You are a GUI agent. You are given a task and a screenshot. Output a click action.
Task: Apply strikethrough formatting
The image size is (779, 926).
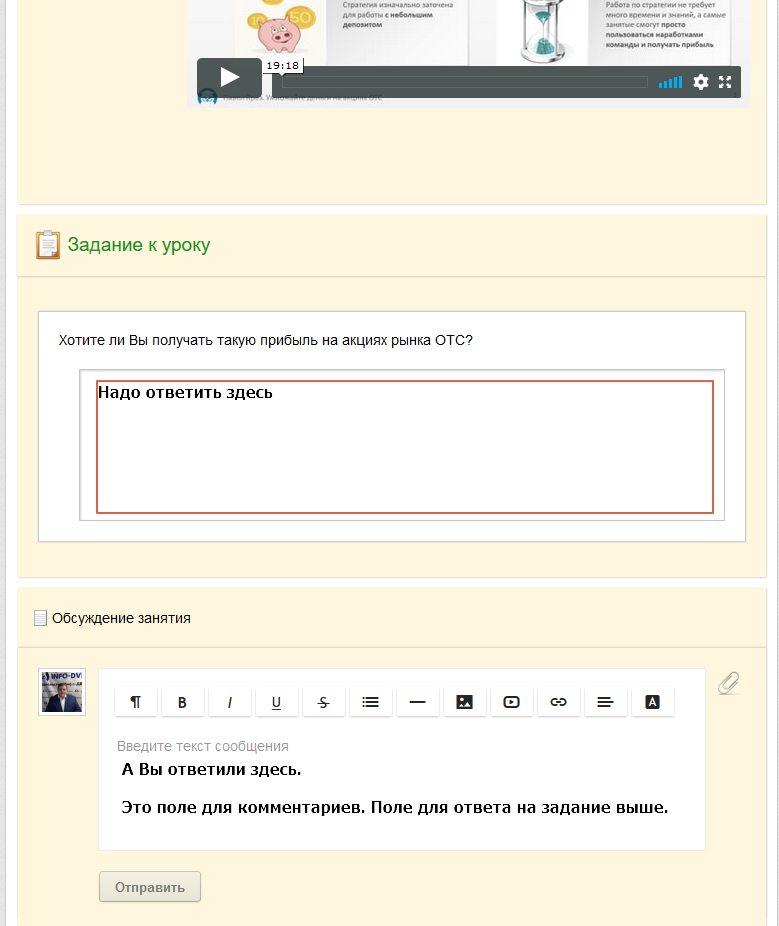[324, 702]
